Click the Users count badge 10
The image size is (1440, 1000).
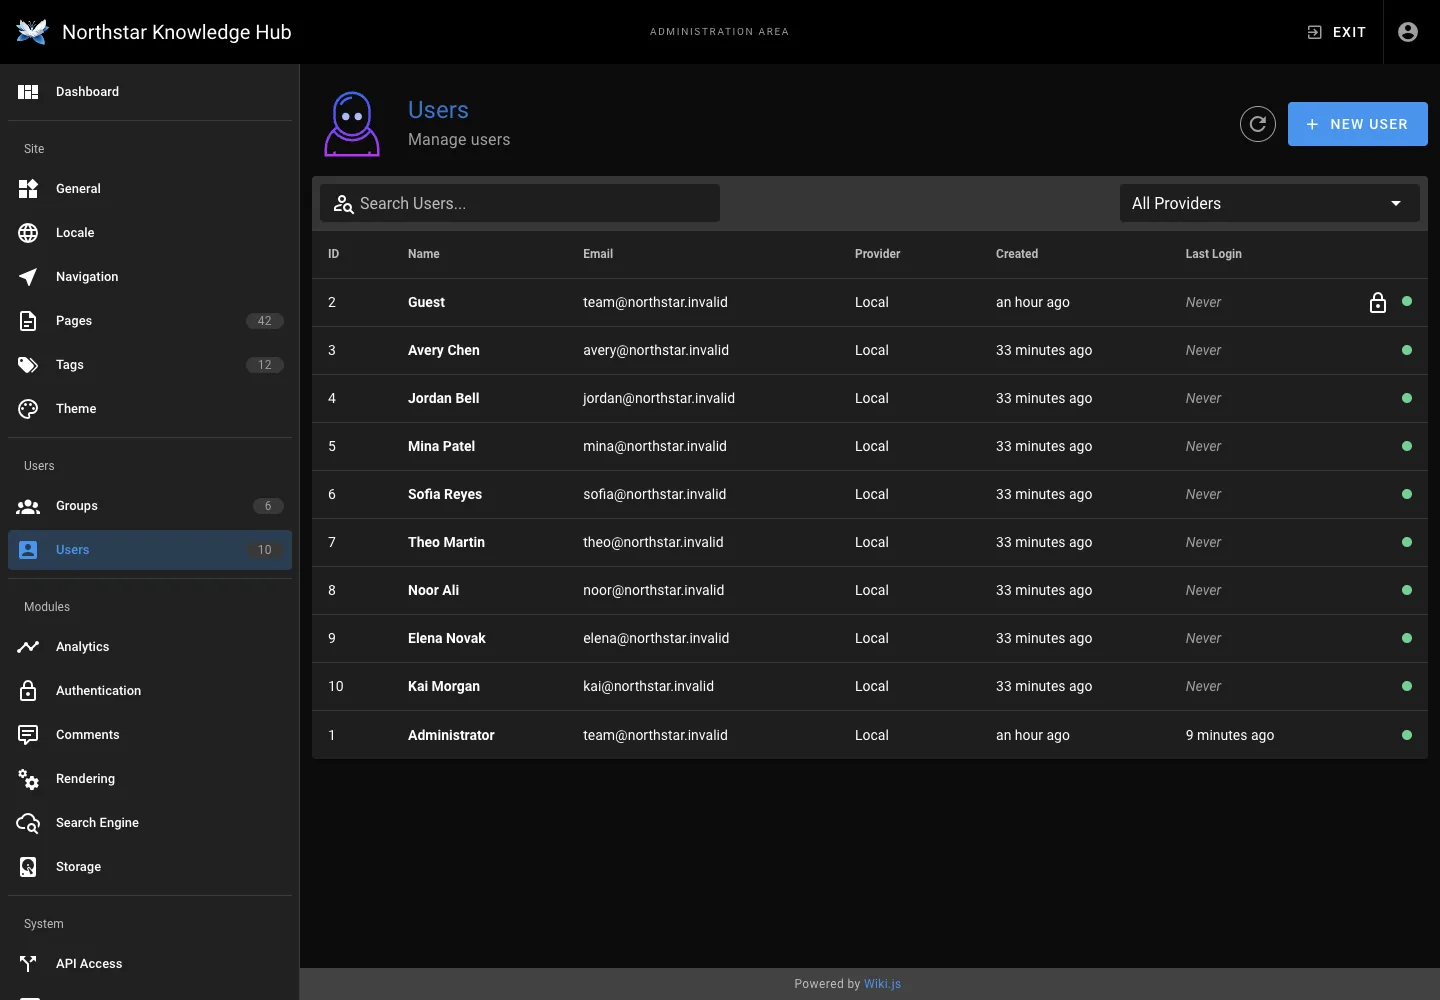pyautogui.click(x=265, y=550)
